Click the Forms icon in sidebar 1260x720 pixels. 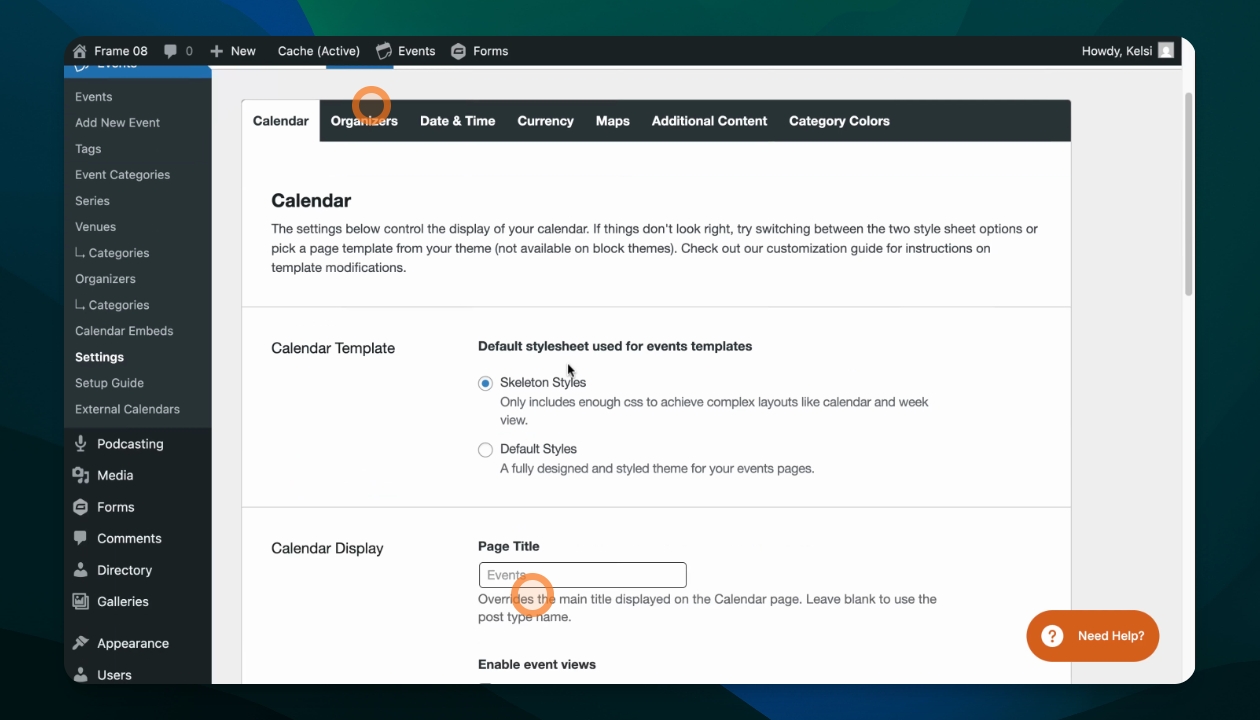click(81, 507)
